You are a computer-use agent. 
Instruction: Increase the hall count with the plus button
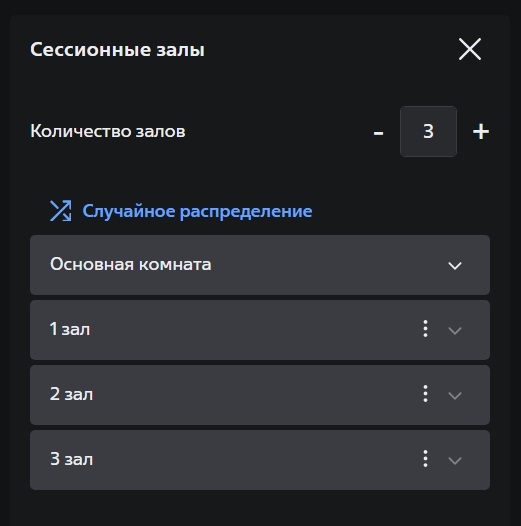coord(481,132)
